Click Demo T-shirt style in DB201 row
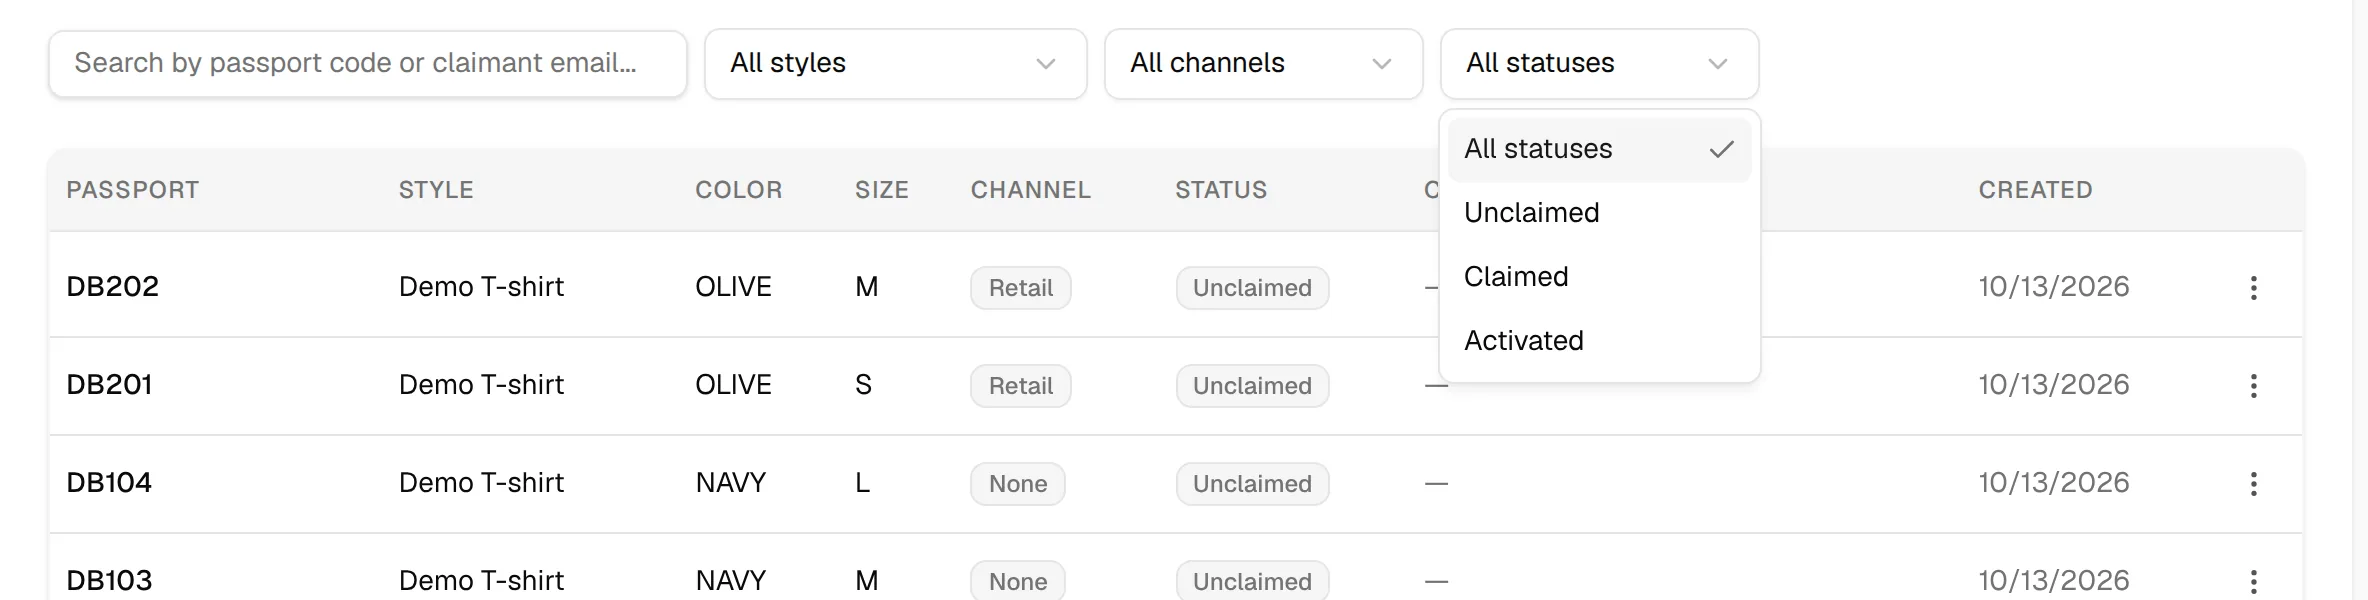This screenshot has height=600, width=2368. [x=481, y=385]
